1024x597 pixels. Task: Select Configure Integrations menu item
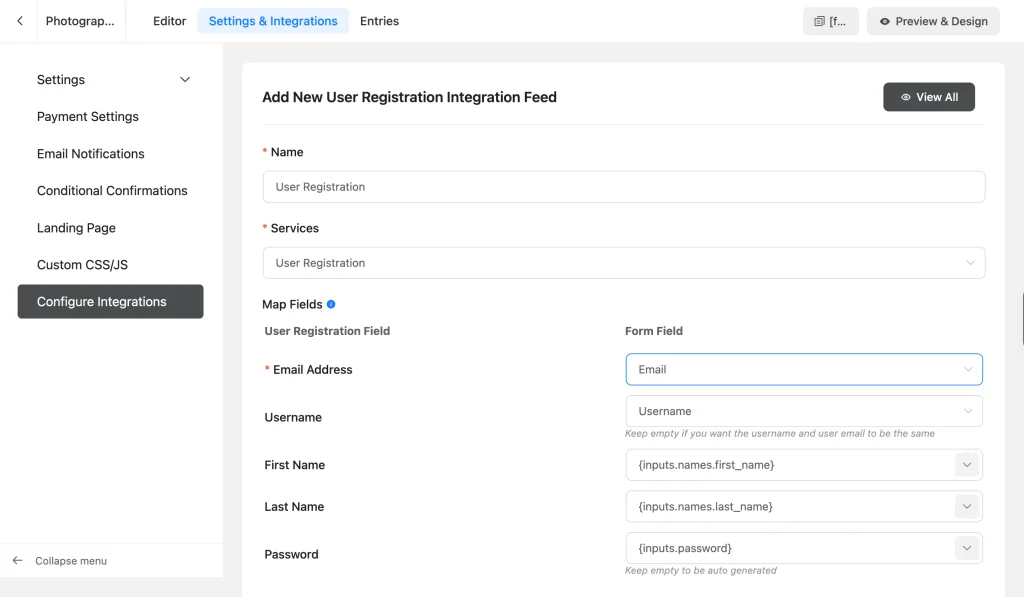pyautogui.click(x=110, y=302)
